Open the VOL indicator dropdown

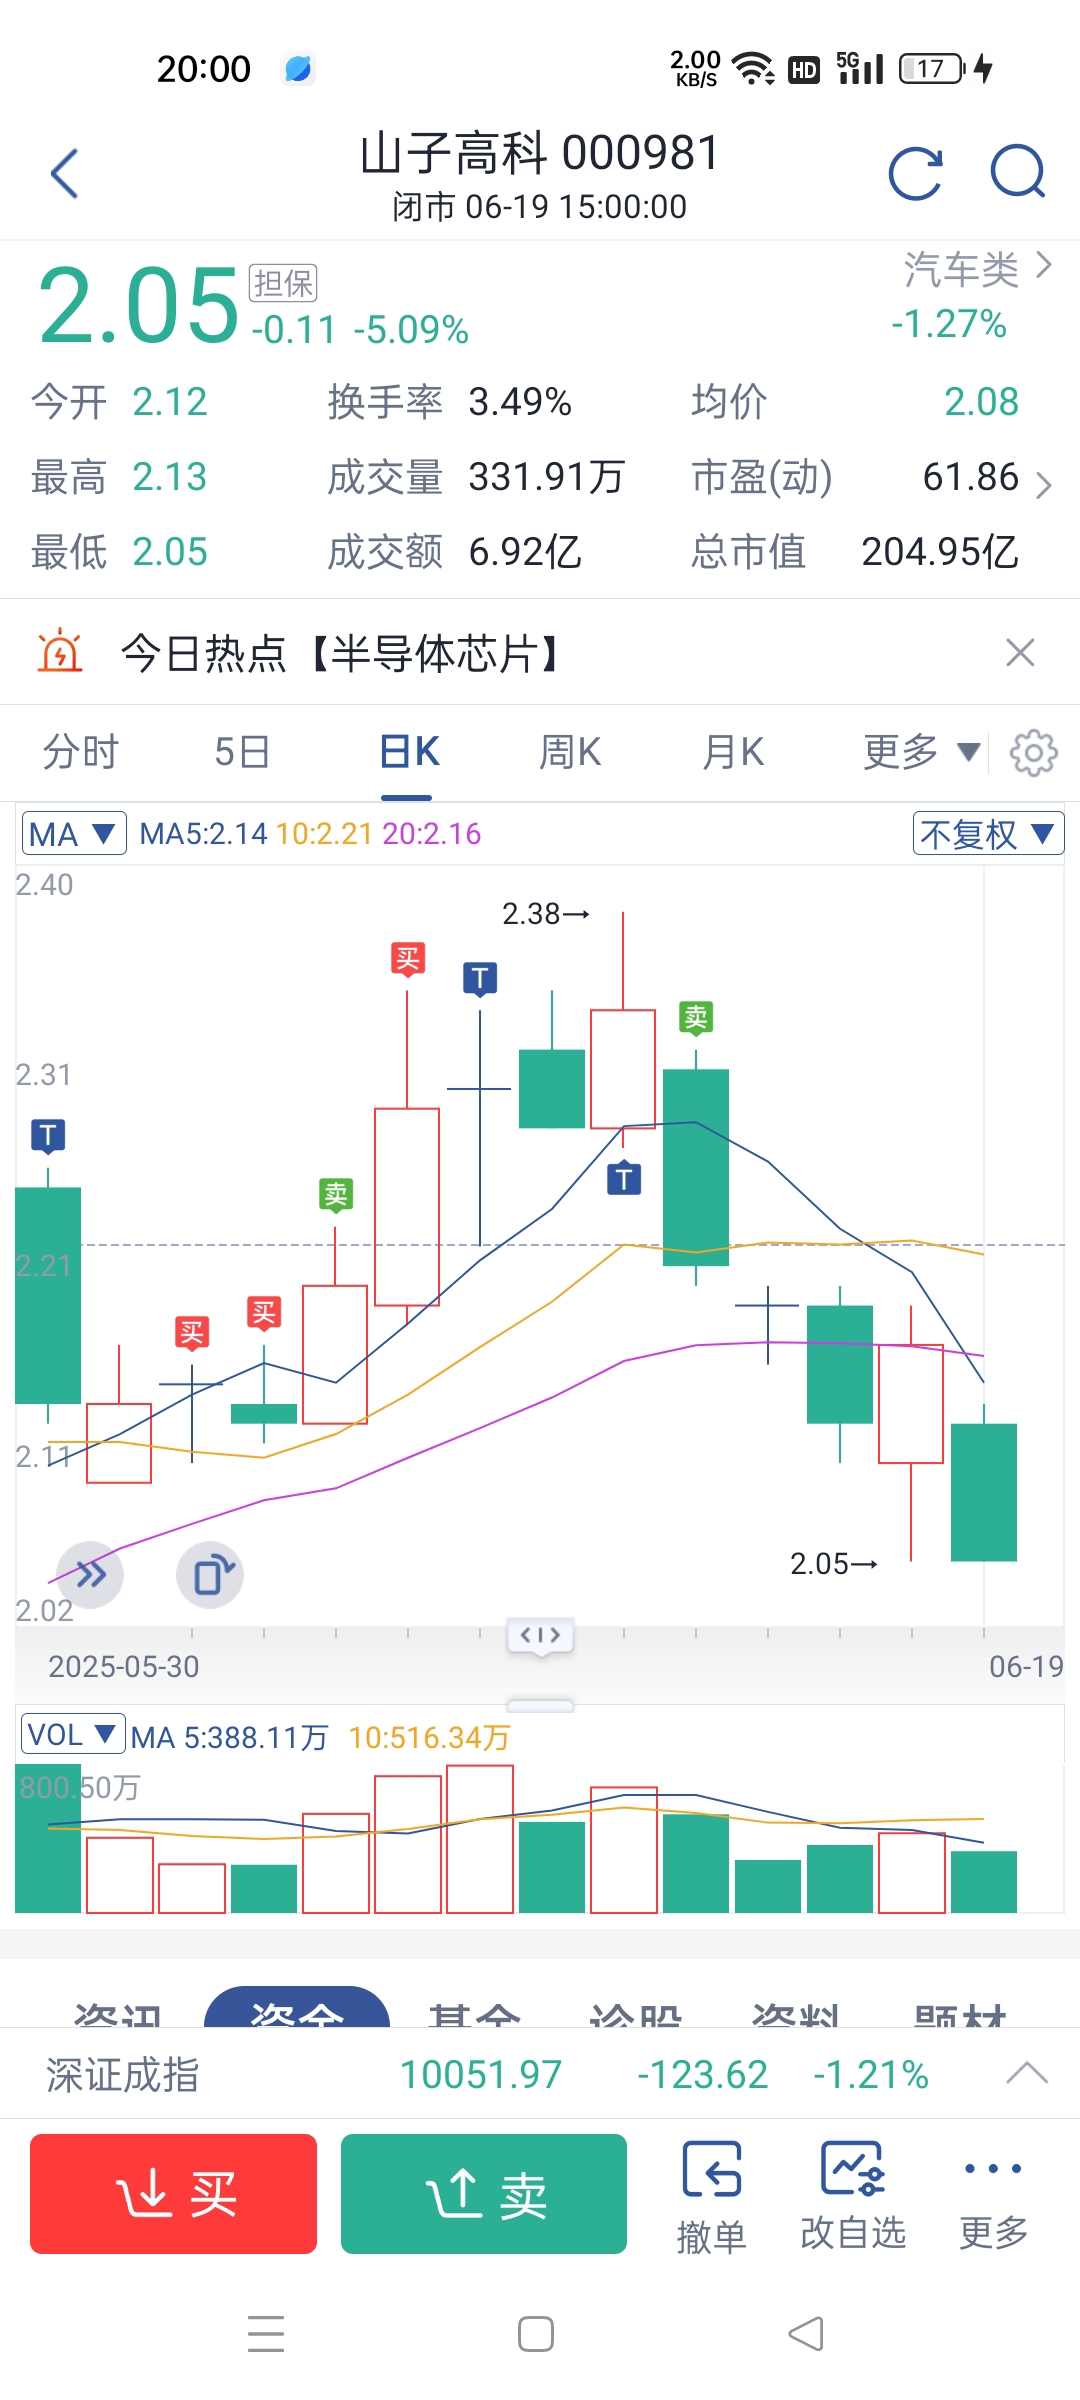(x=73, y=1734)
